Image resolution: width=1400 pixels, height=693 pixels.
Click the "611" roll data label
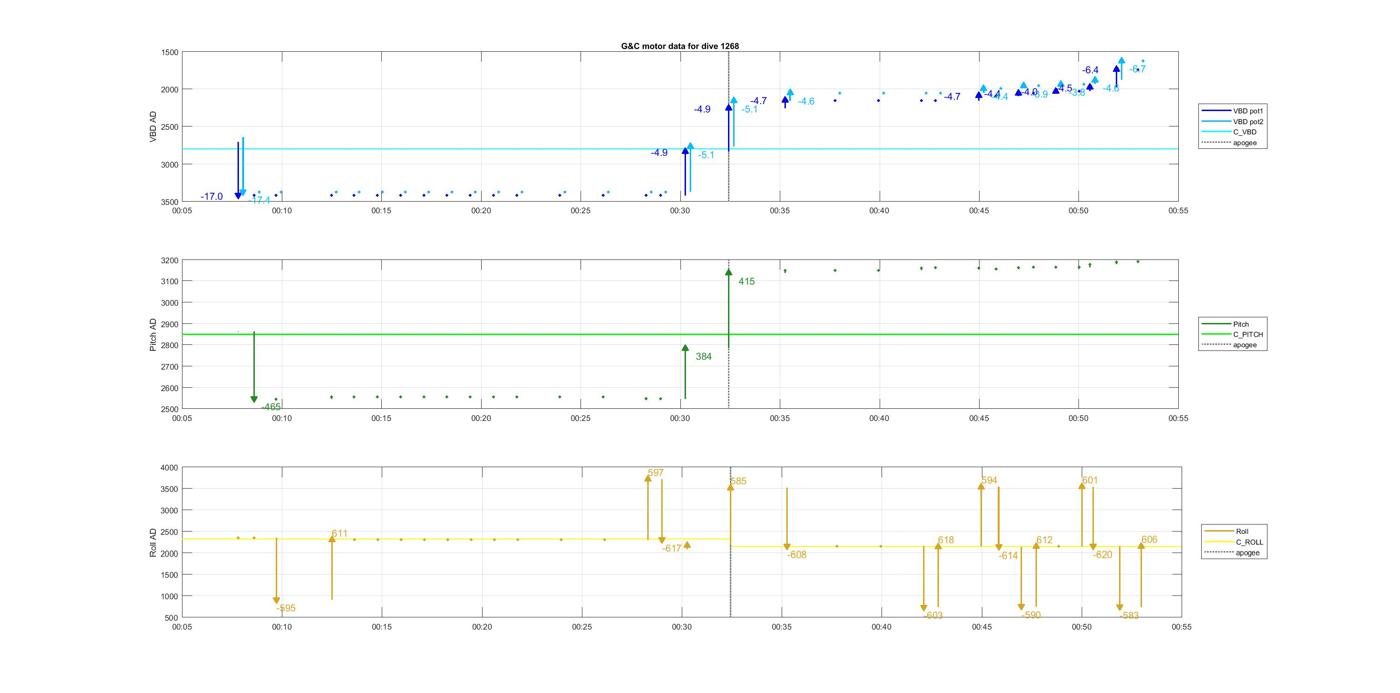[x=340, y=534]
